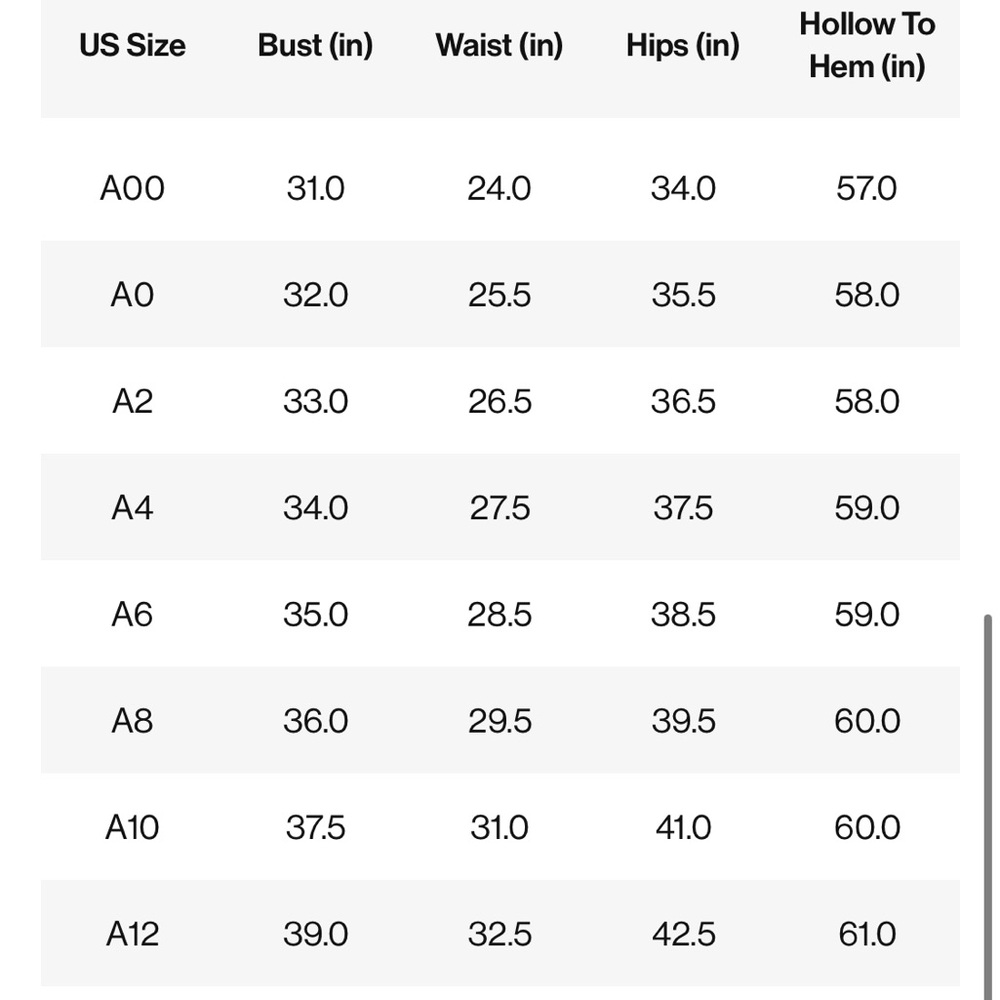Select the Hips (in) column header

pos(682,46)
